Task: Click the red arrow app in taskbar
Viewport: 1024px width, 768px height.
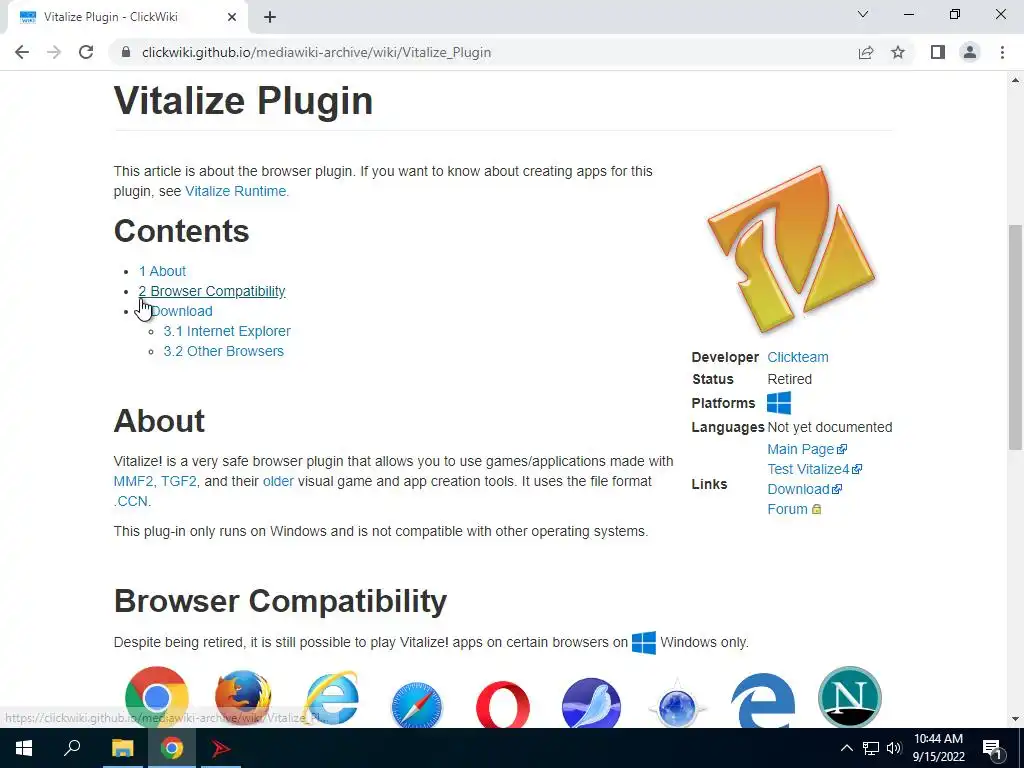Action: point(221,748)
